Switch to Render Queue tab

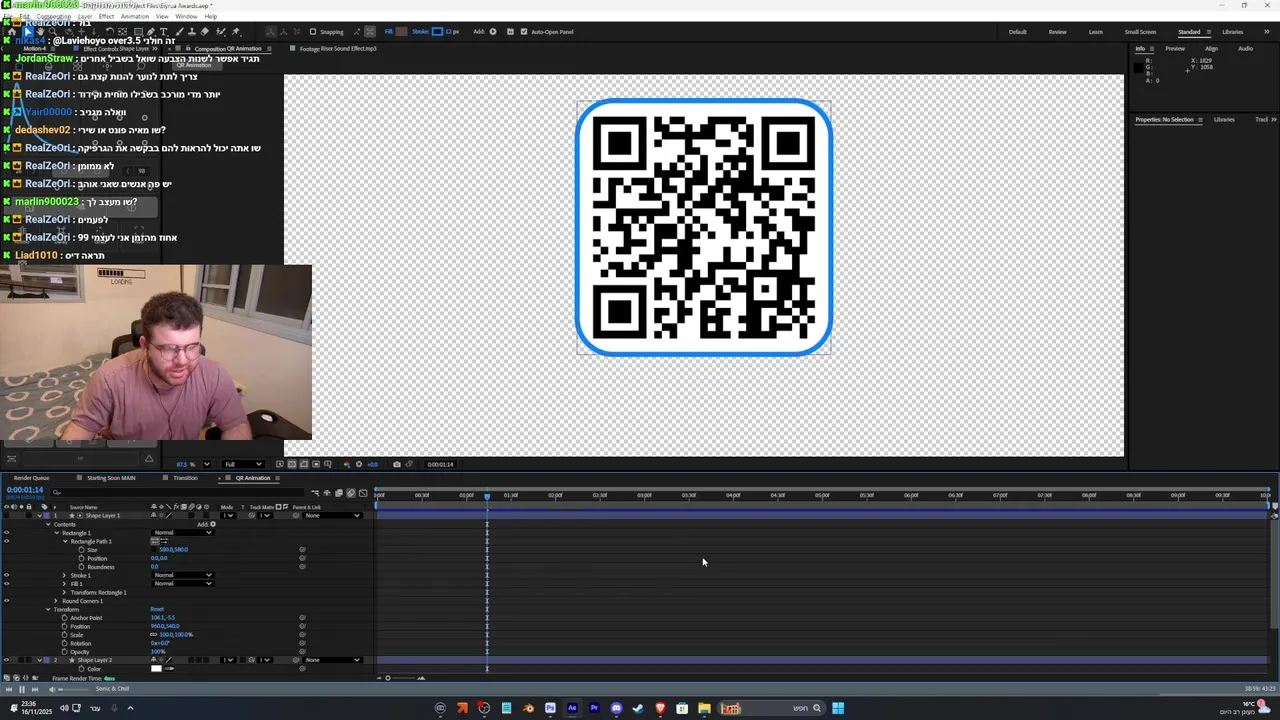point(31,478)
